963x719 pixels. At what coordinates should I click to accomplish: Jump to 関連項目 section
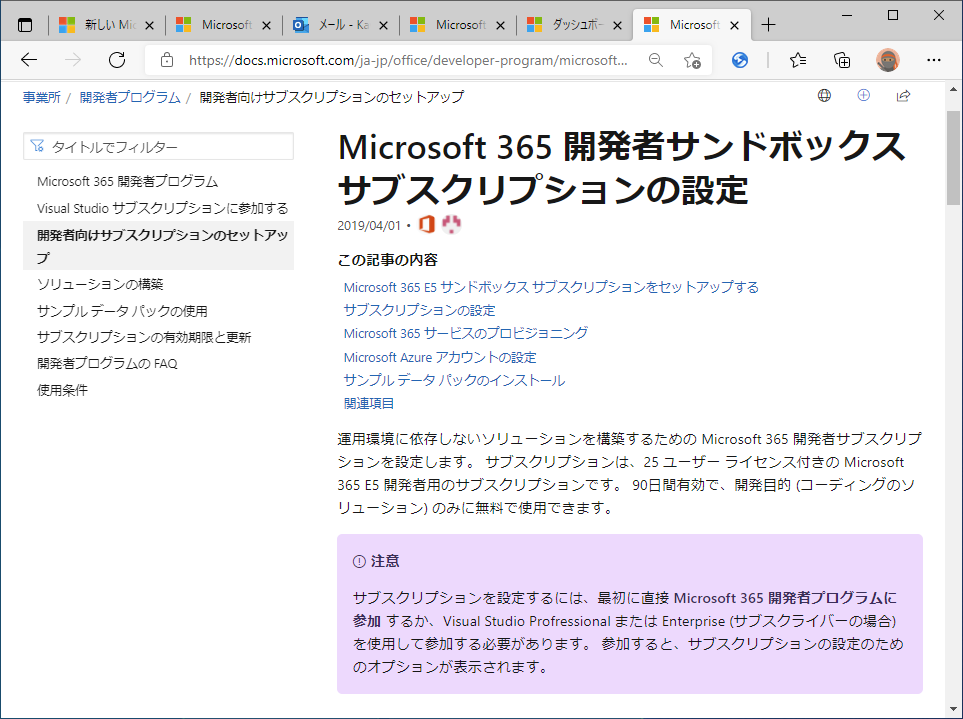coord(368,403)
